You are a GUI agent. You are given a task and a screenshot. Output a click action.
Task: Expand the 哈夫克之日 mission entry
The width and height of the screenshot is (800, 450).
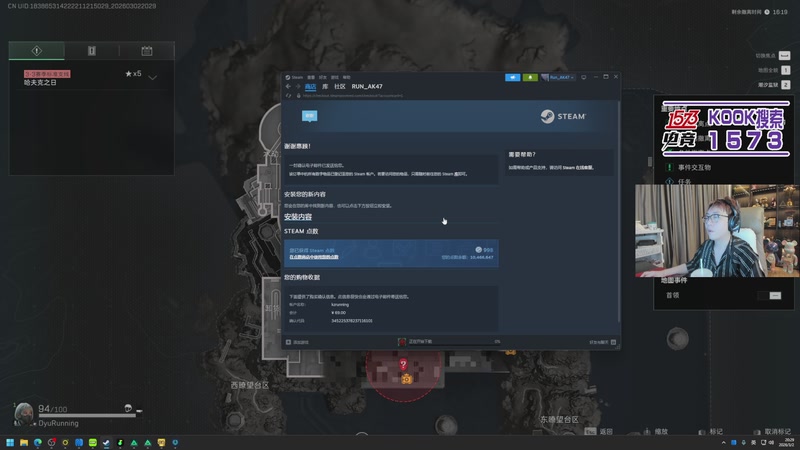point(153,78)
